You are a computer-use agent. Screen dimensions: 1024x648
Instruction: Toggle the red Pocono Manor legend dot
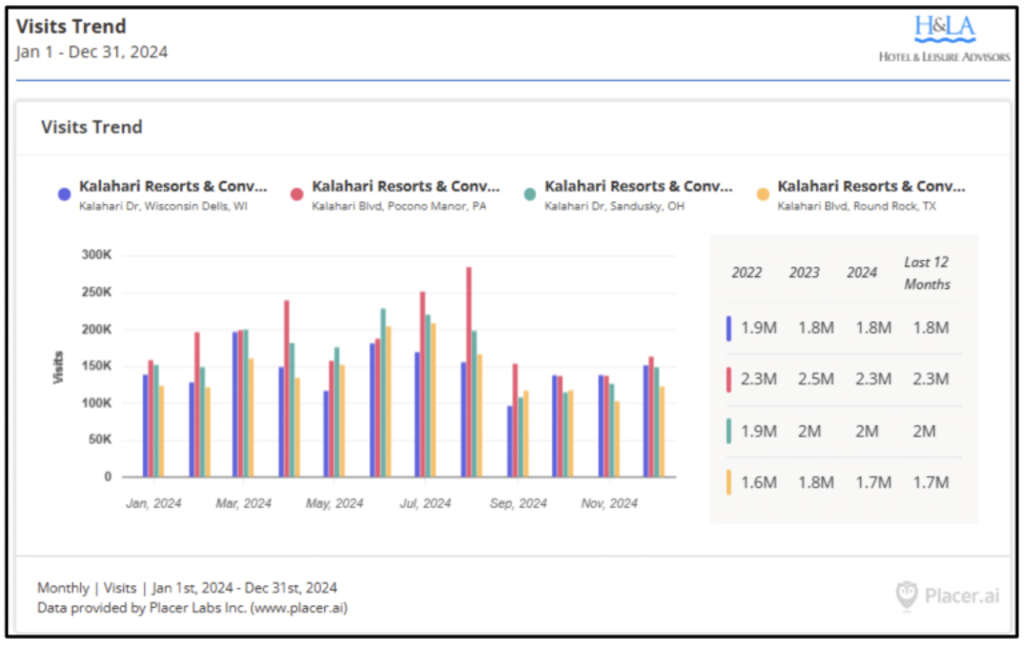tap(296, 194)
